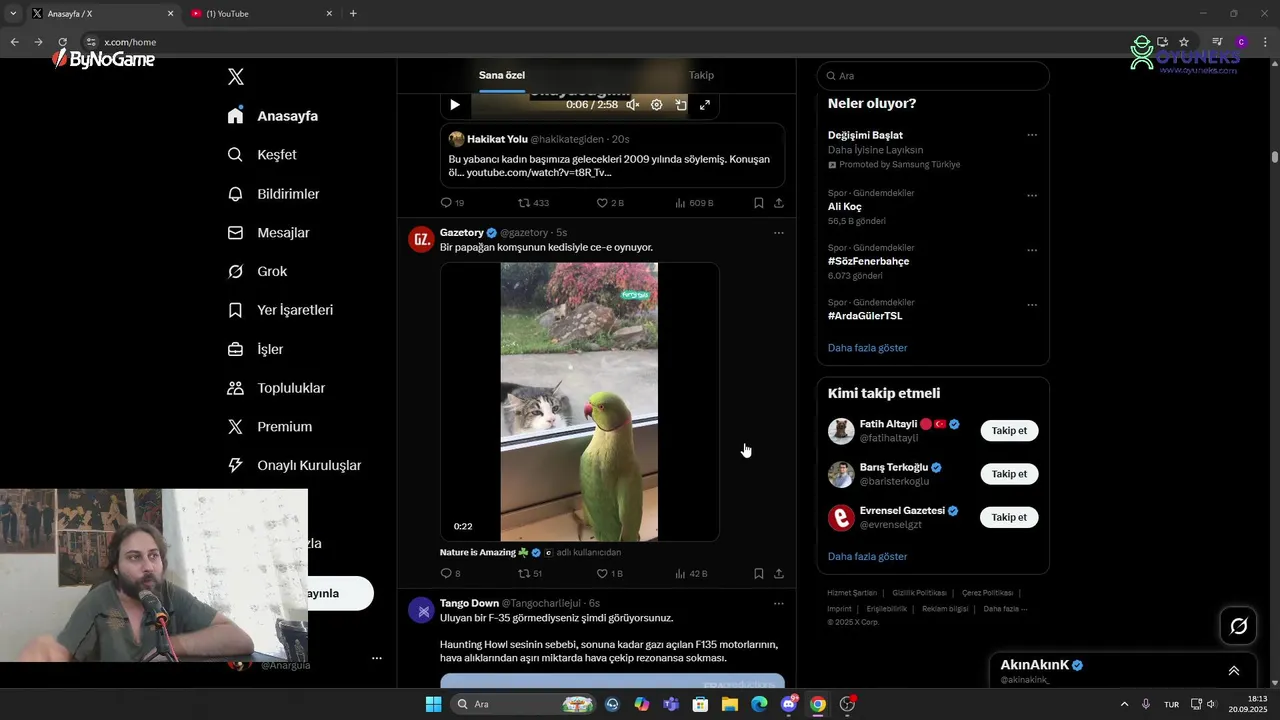Open options for #SözFenerbahçe trend
Viewport: 1280px width, 720px height.
click(1032, 250)
